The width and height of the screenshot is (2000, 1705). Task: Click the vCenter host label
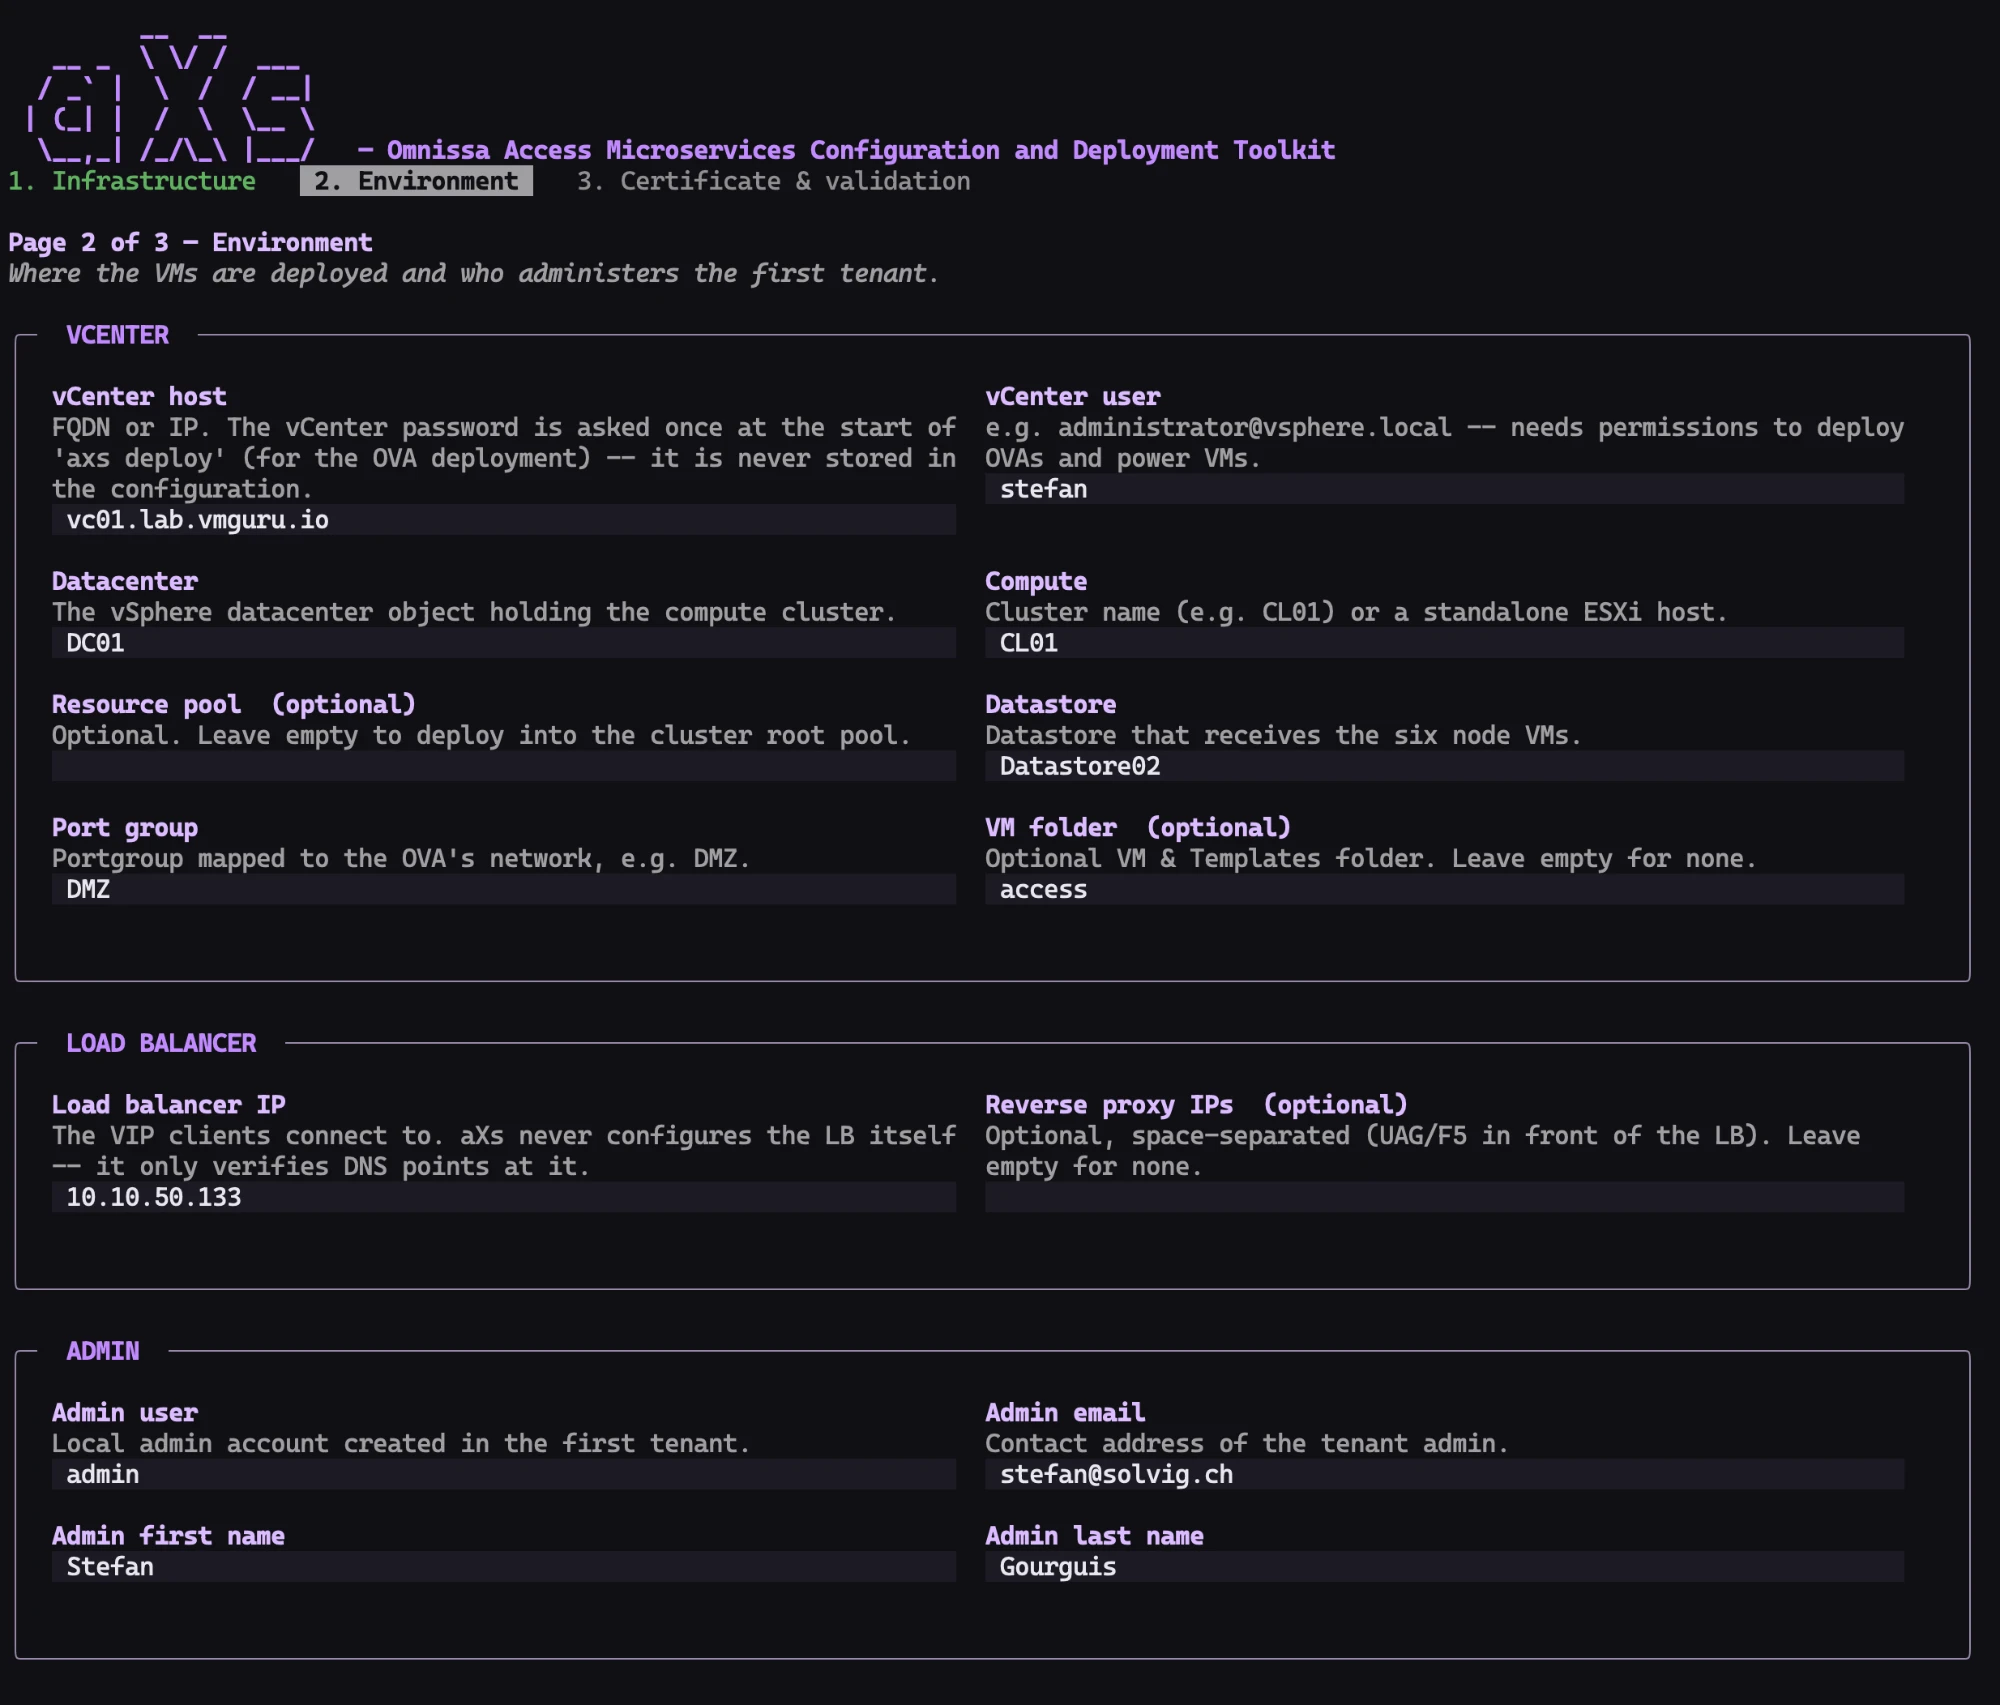point(139,397)
